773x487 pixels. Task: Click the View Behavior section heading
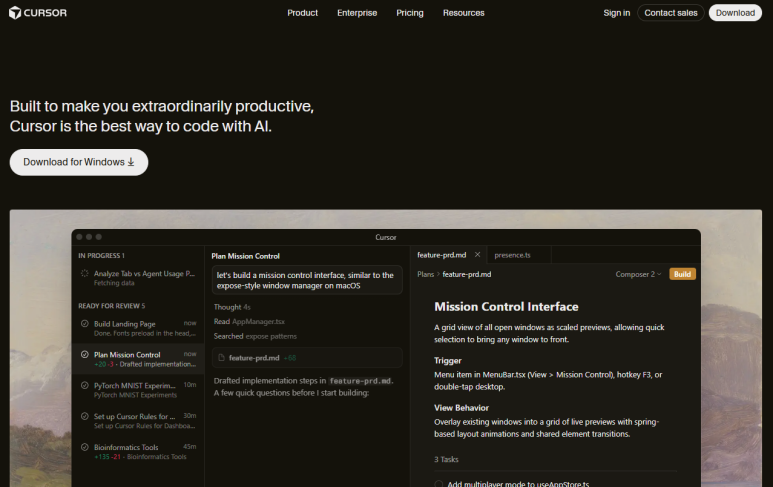pyautogui.click(x=461, y=408)
